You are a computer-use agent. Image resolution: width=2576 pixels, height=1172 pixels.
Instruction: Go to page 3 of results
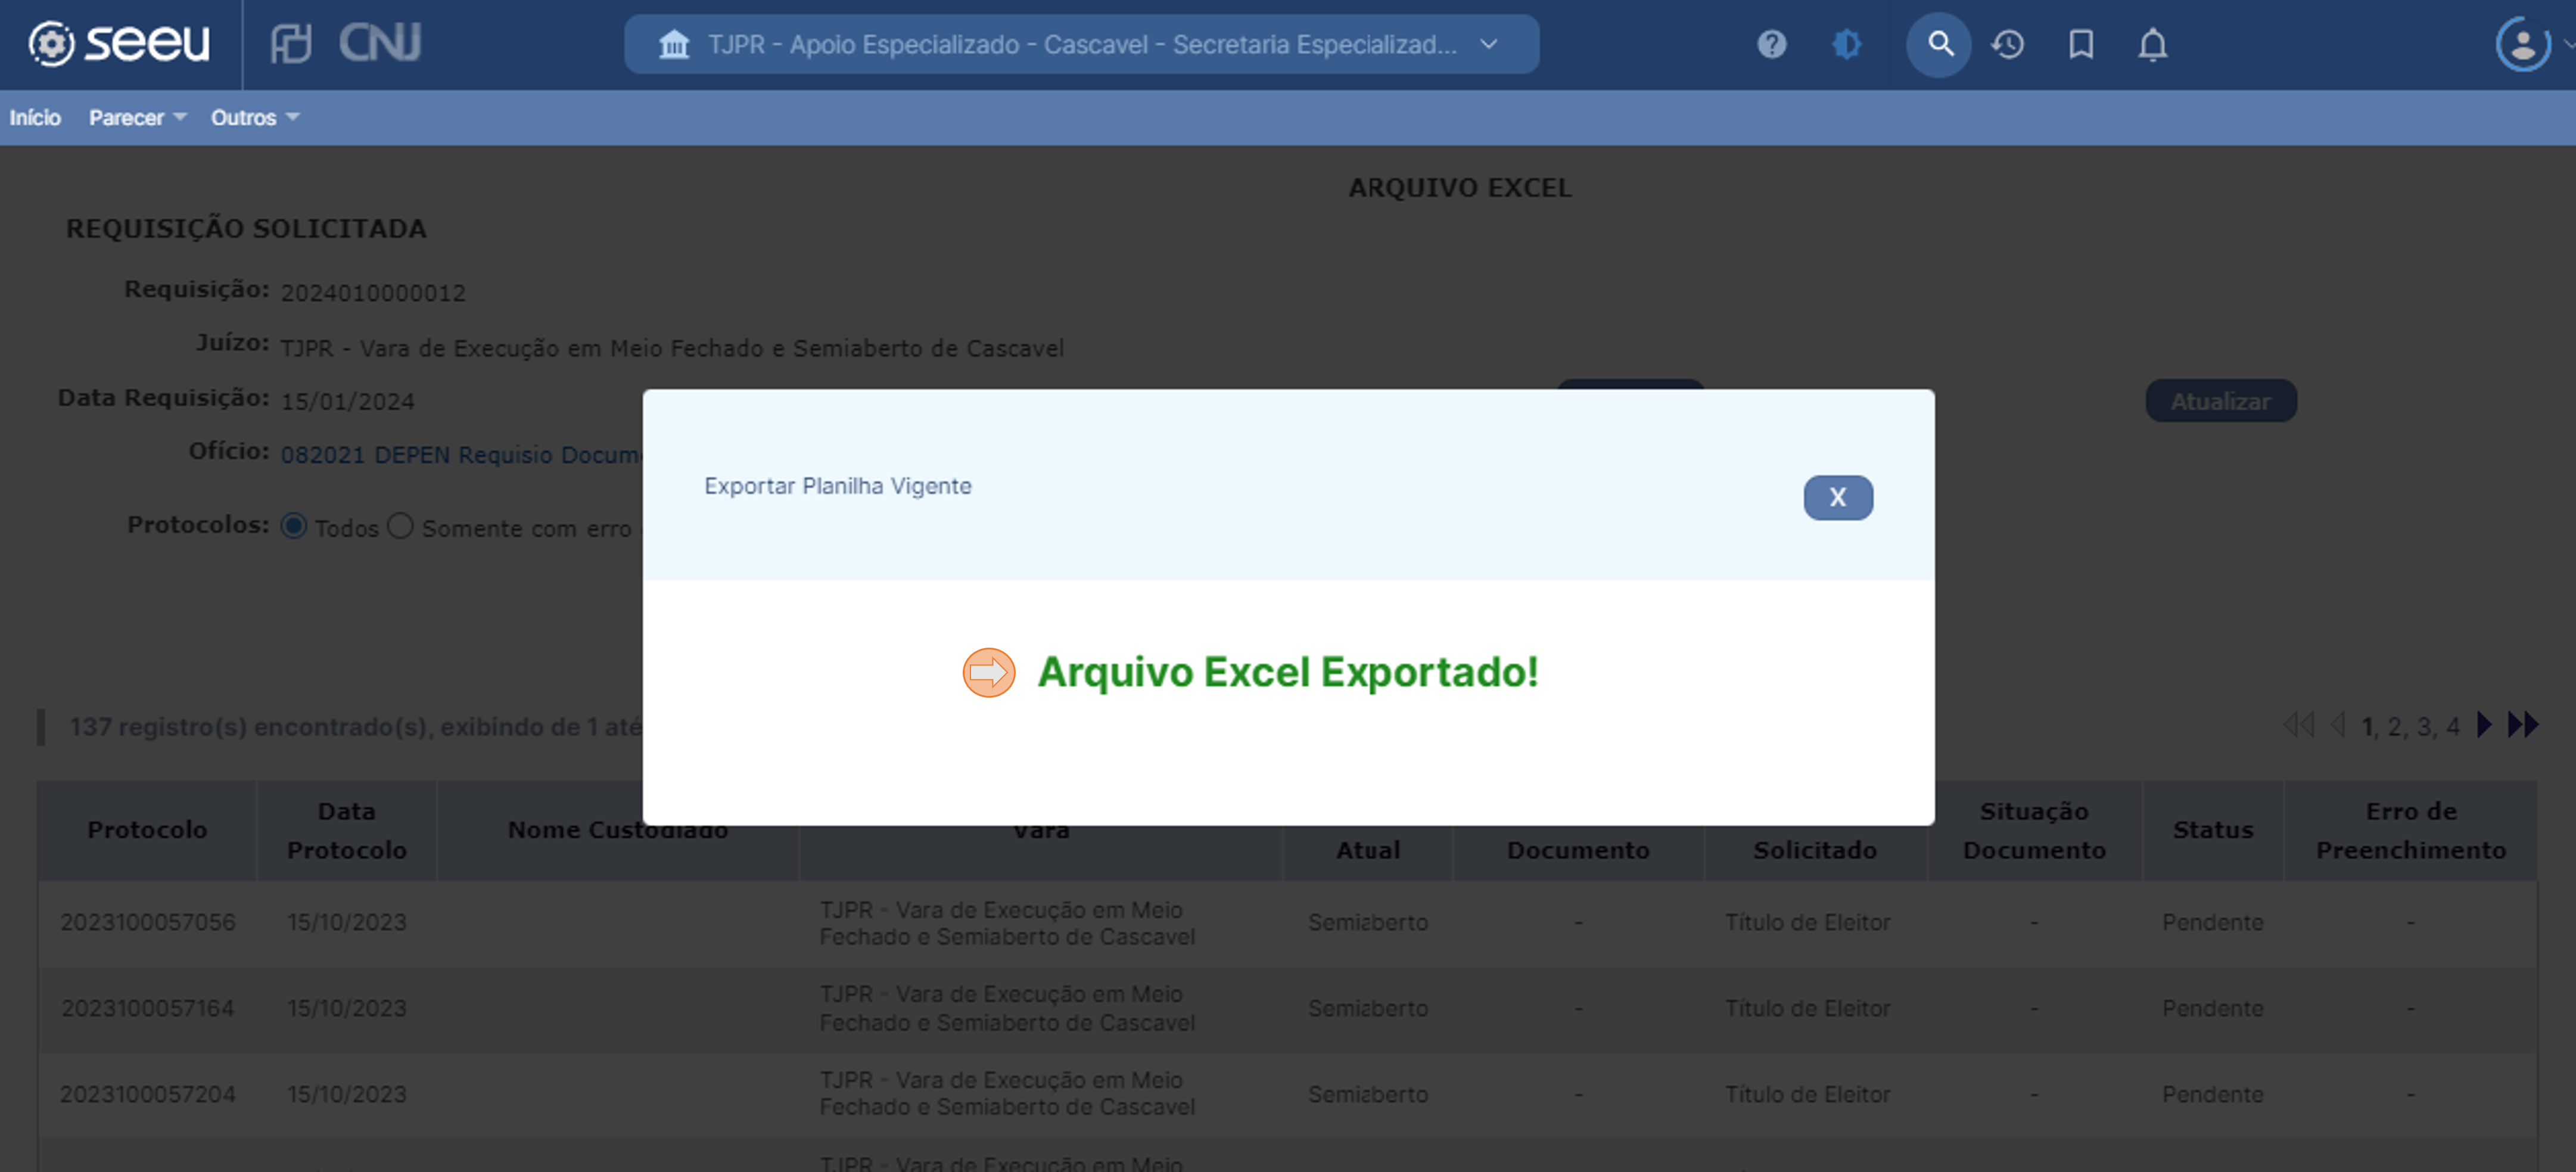click(2424, 727)
